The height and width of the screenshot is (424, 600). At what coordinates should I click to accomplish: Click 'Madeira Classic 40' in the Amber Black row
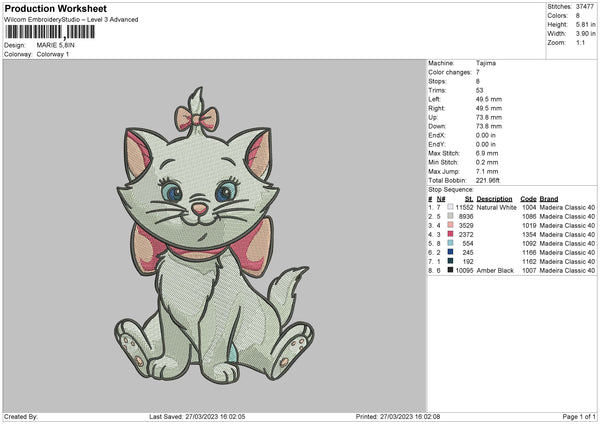[567, 271]
